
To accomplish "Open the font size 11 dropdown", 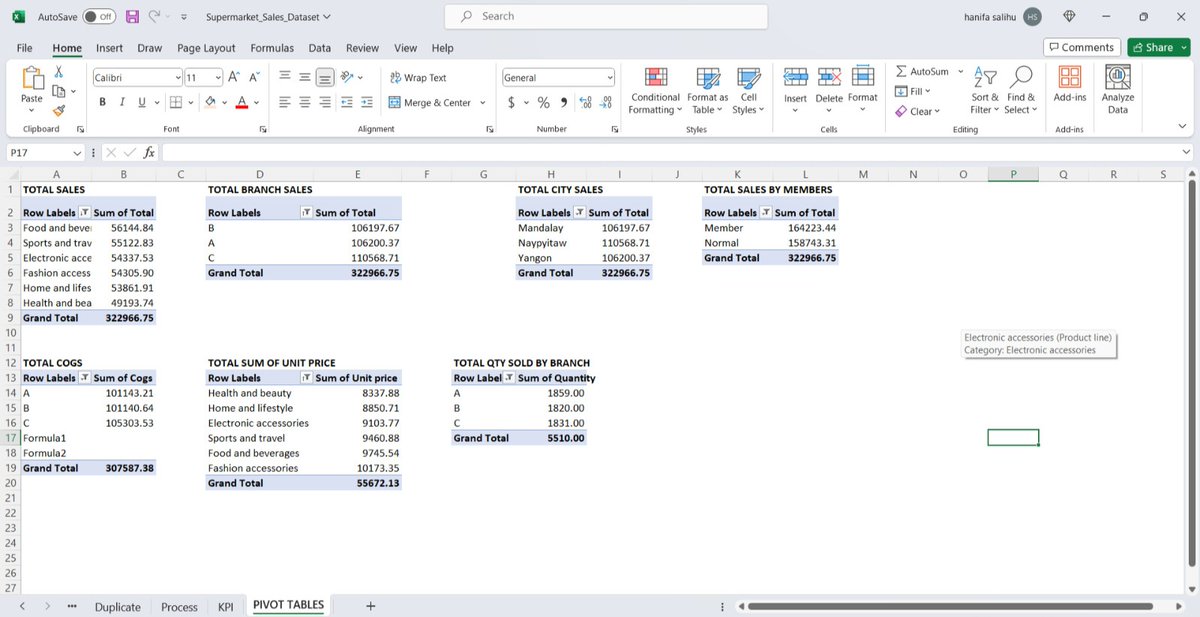I will tap(217, 77).
